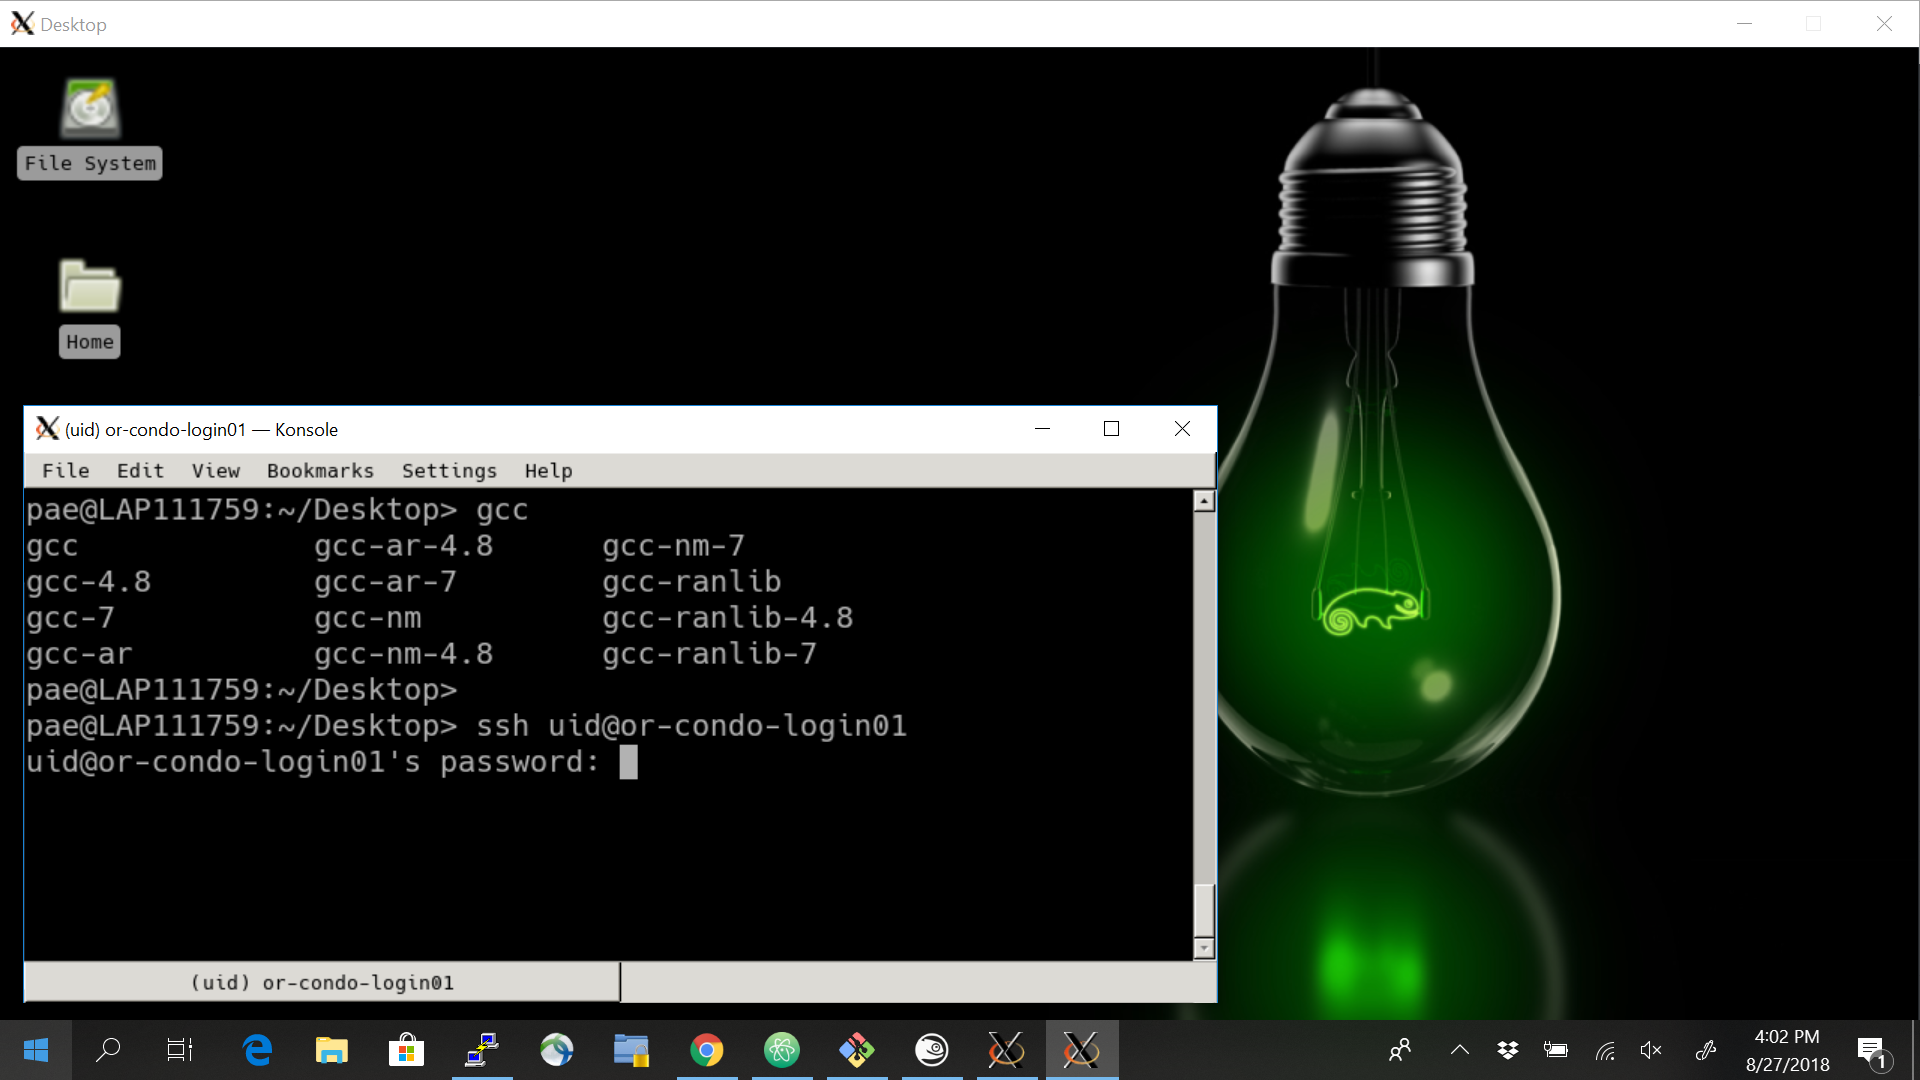1920x1080 pixels.
Task: Click the Konsole scrollbar thumb
Action: click(x=1204, y=909)
